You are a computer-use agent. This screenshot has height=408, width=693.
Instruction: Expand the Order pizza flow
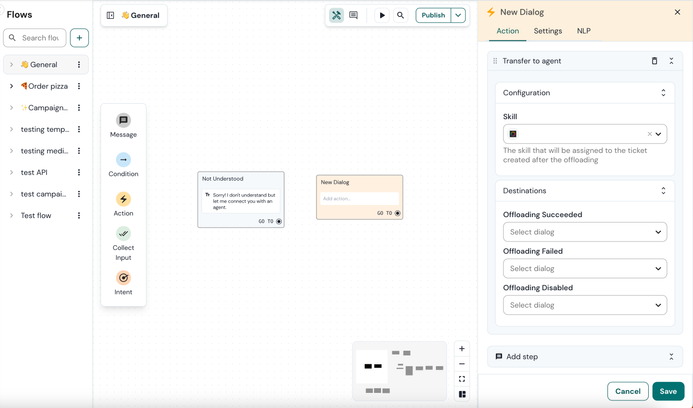(x=12, y=86)
